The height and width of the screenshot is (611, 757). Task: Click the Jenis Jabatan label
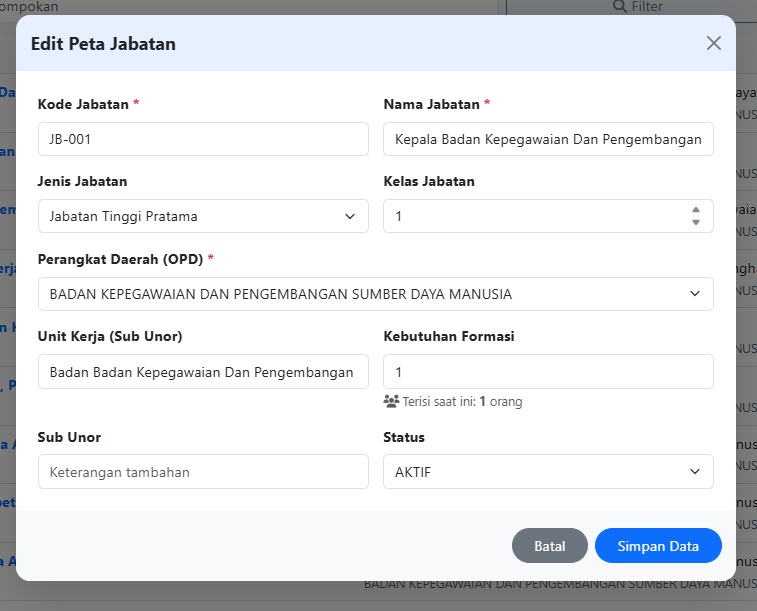(83, 181)
